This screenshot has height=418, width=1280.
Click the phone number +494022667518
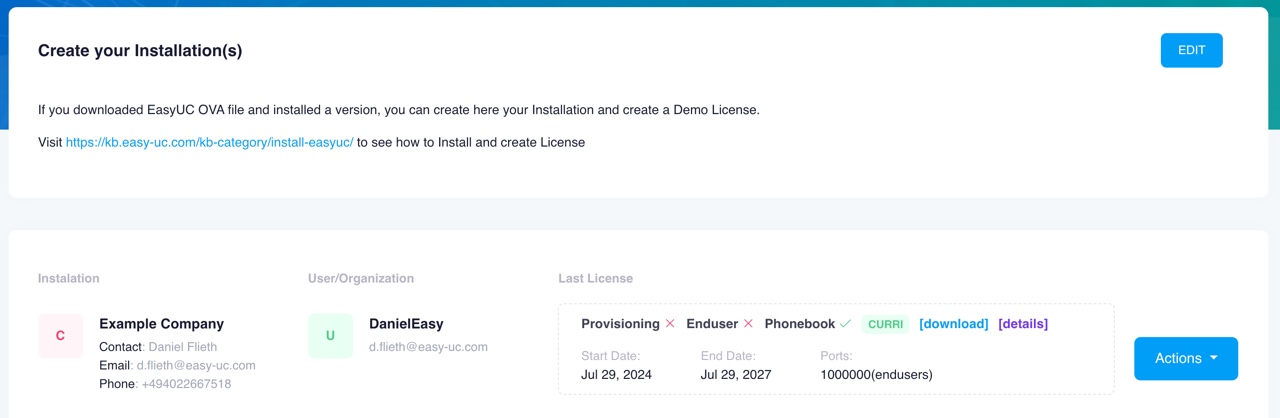[186, 384]
